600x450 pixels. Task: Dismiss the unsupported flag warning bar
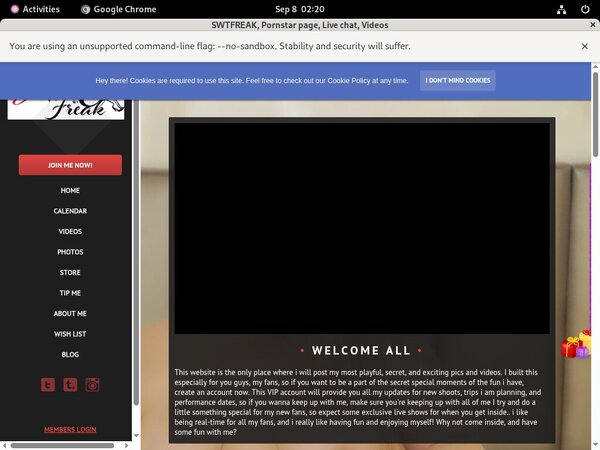pos(585,46)
